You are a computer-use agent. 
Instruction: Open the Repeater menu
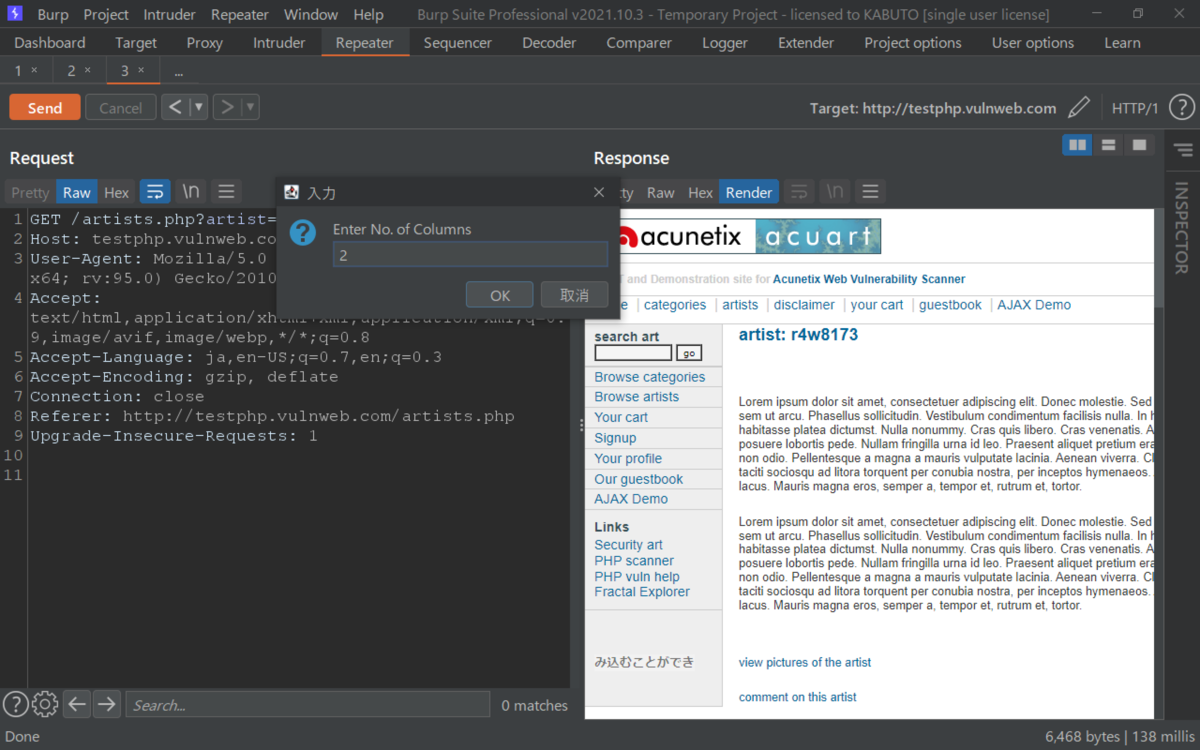point(240,15)
